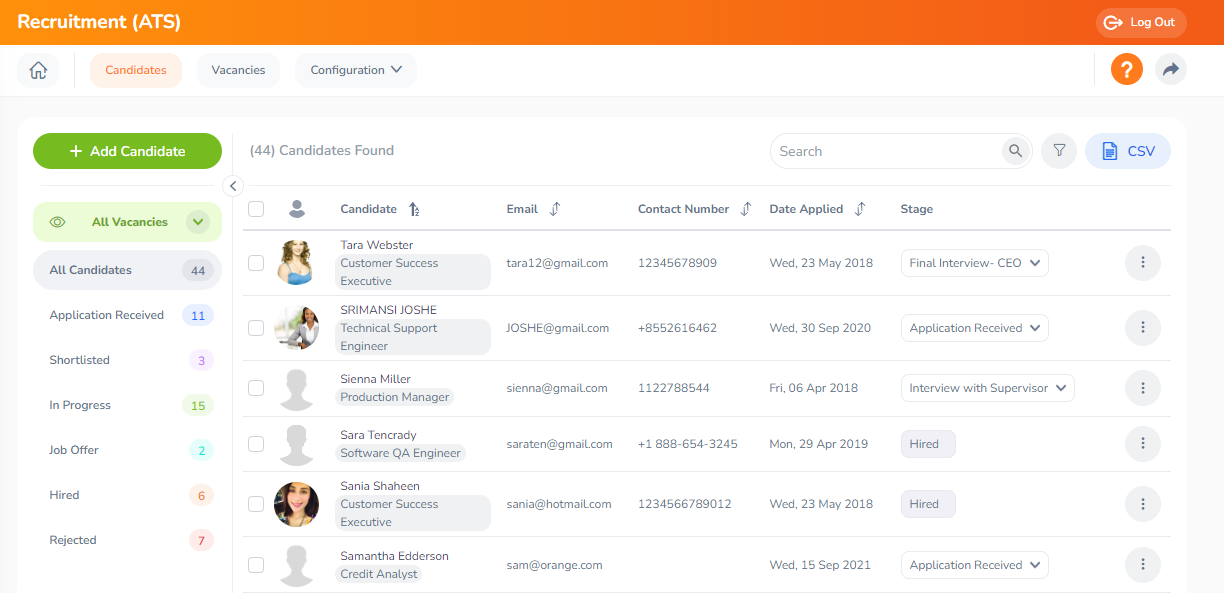Select the checkbox for SRIMANSI JOSHE
Viewport: 1224px width, 593px height.
pyautogui.click(x=256, y=328)
